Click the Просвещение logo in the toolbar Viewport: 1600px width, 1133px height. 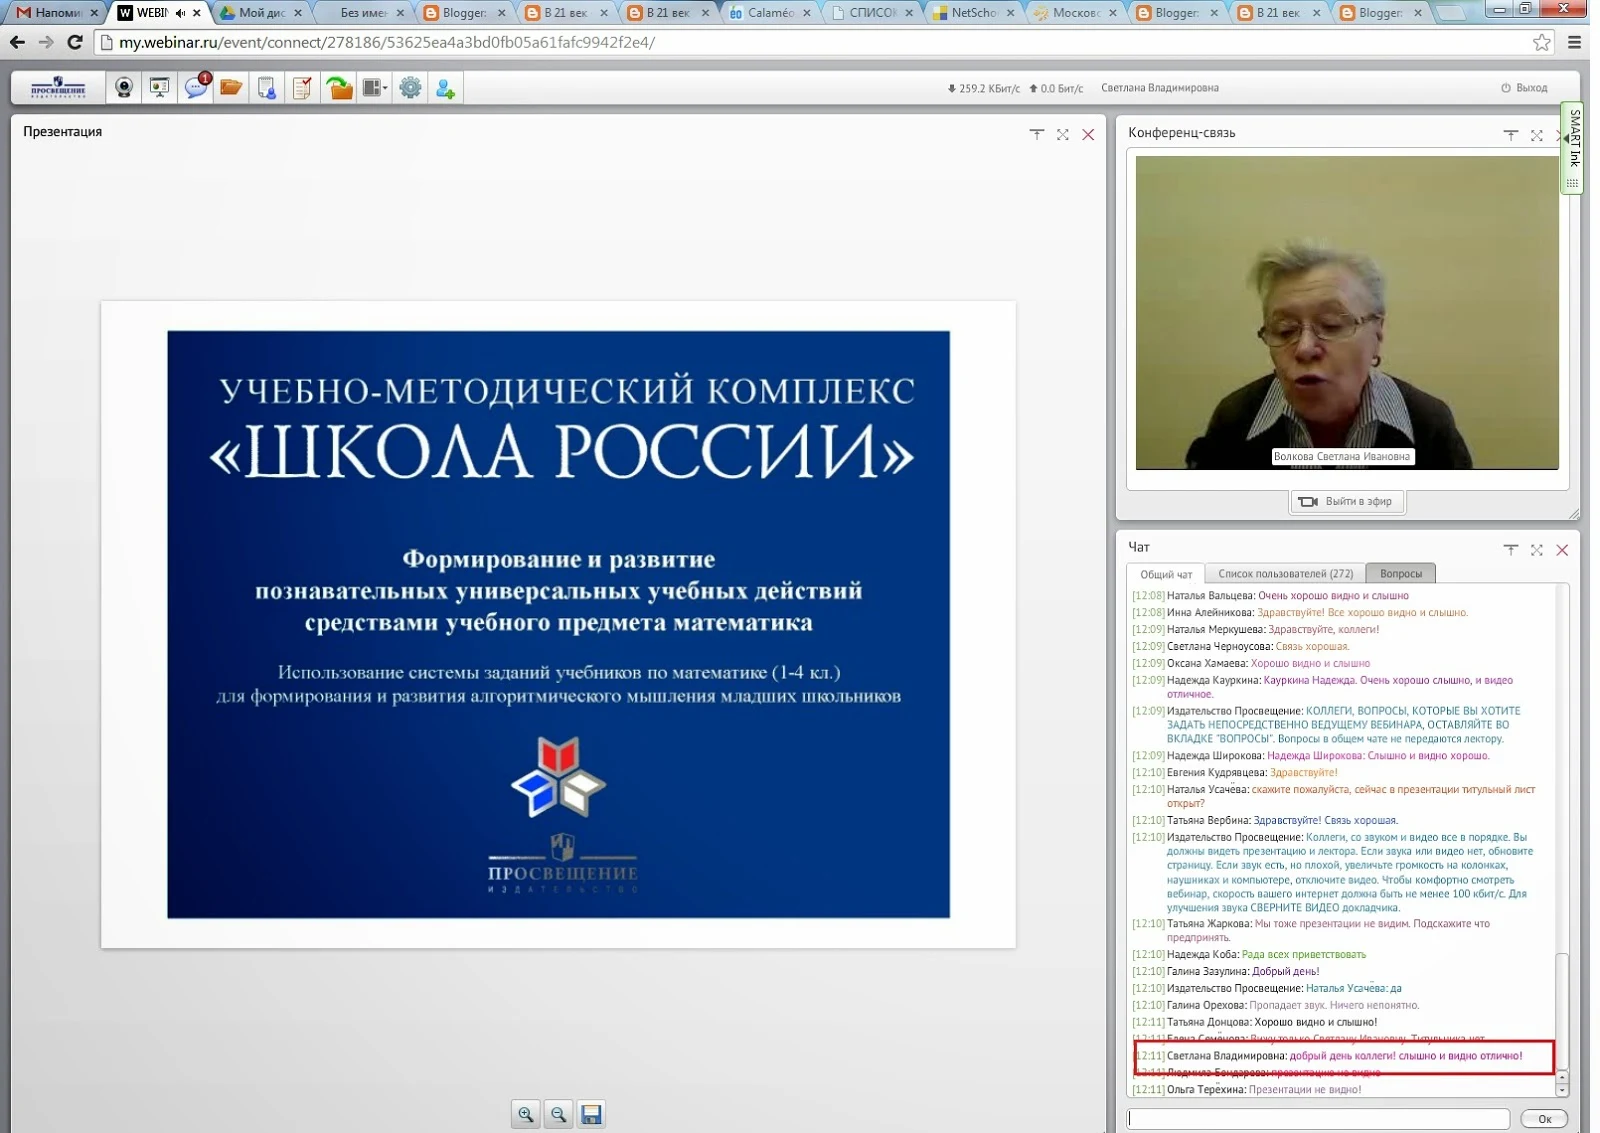tap(58, 88)
